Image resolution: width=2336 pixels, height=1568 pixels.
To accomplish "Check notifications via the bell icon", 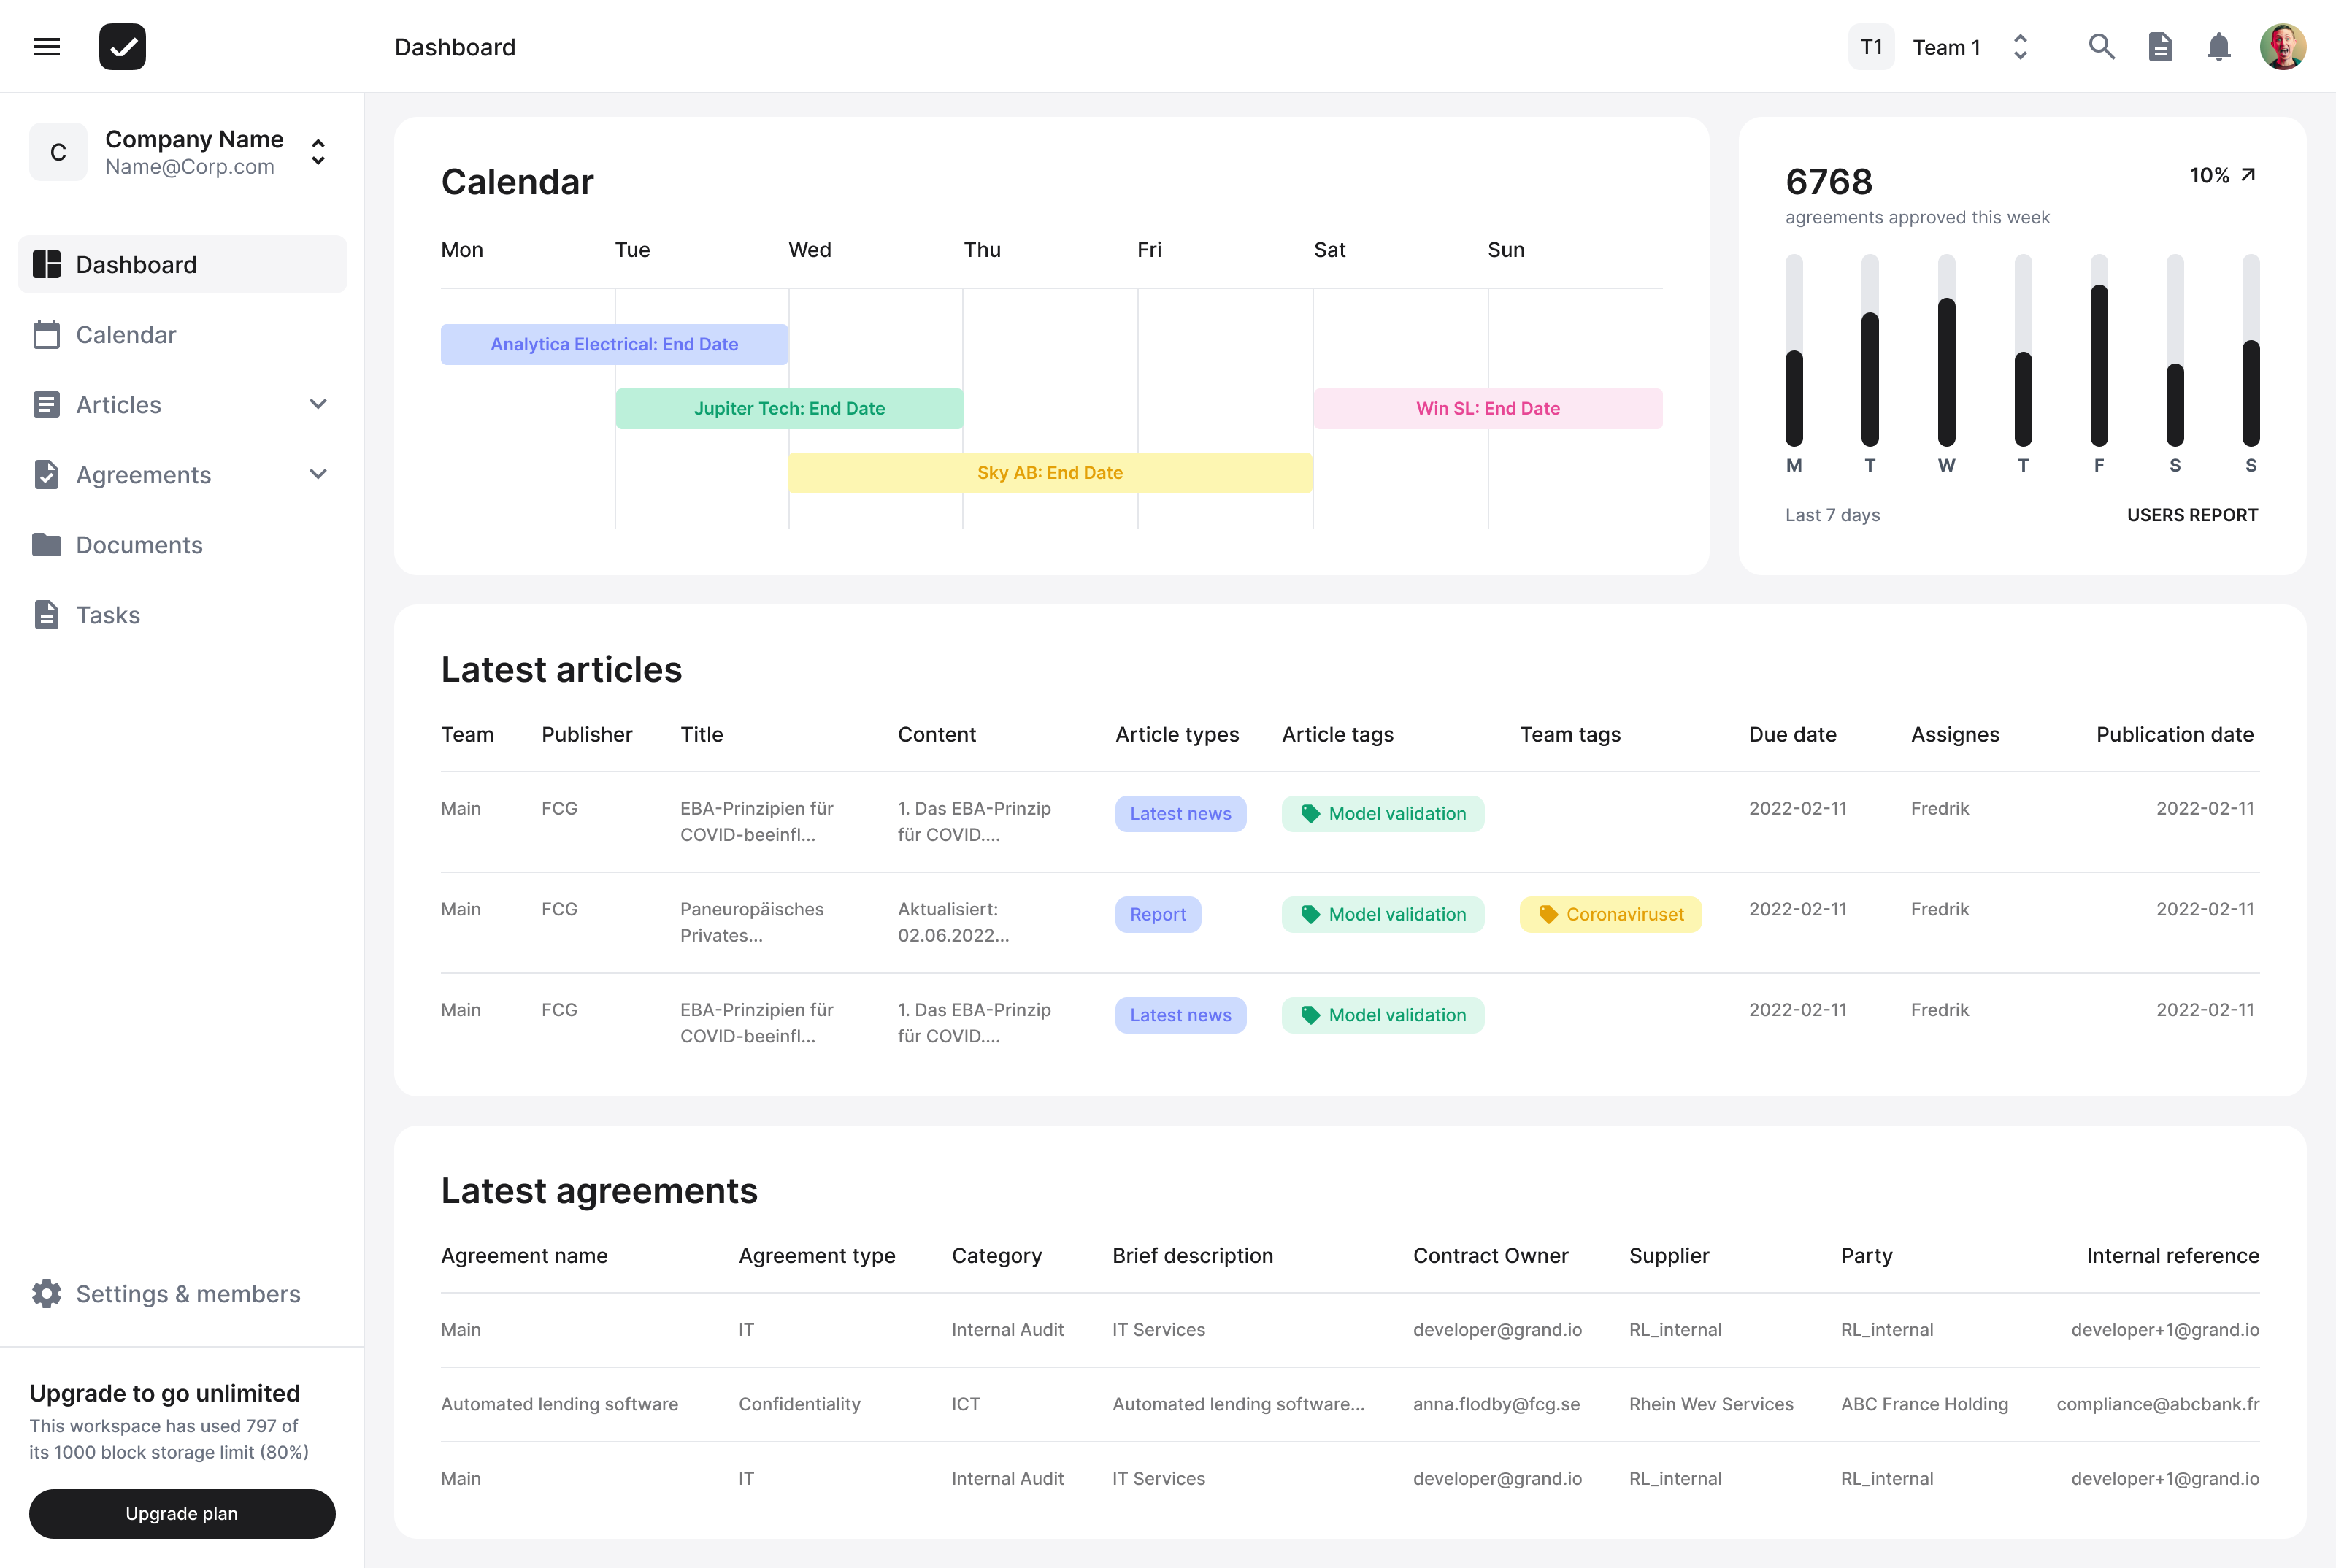I will (2218, 46).
